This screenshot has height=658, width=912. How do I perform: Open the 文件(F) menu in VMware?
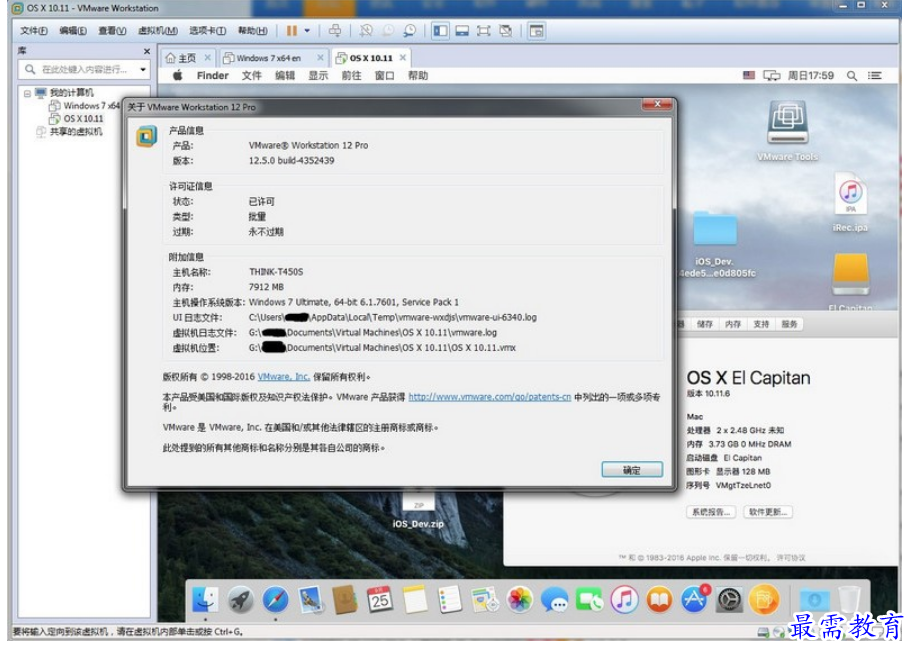[34, 30]
